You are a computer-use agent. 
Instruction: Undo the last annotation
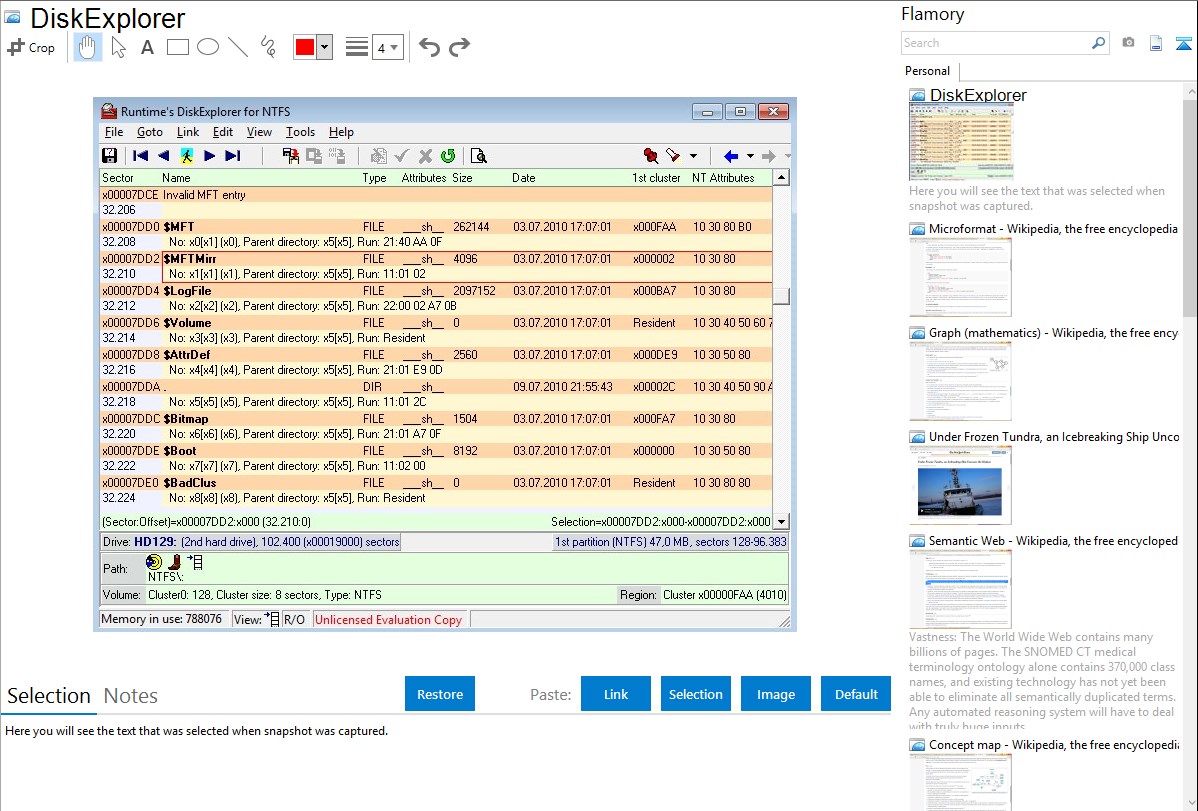pyautogui.click(x=429, y=47)
